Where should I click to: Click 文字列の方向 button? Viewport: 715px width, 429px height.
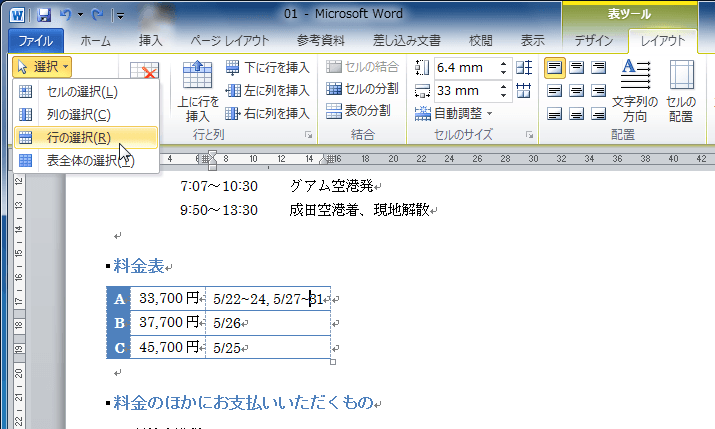[x=635, y=91]
